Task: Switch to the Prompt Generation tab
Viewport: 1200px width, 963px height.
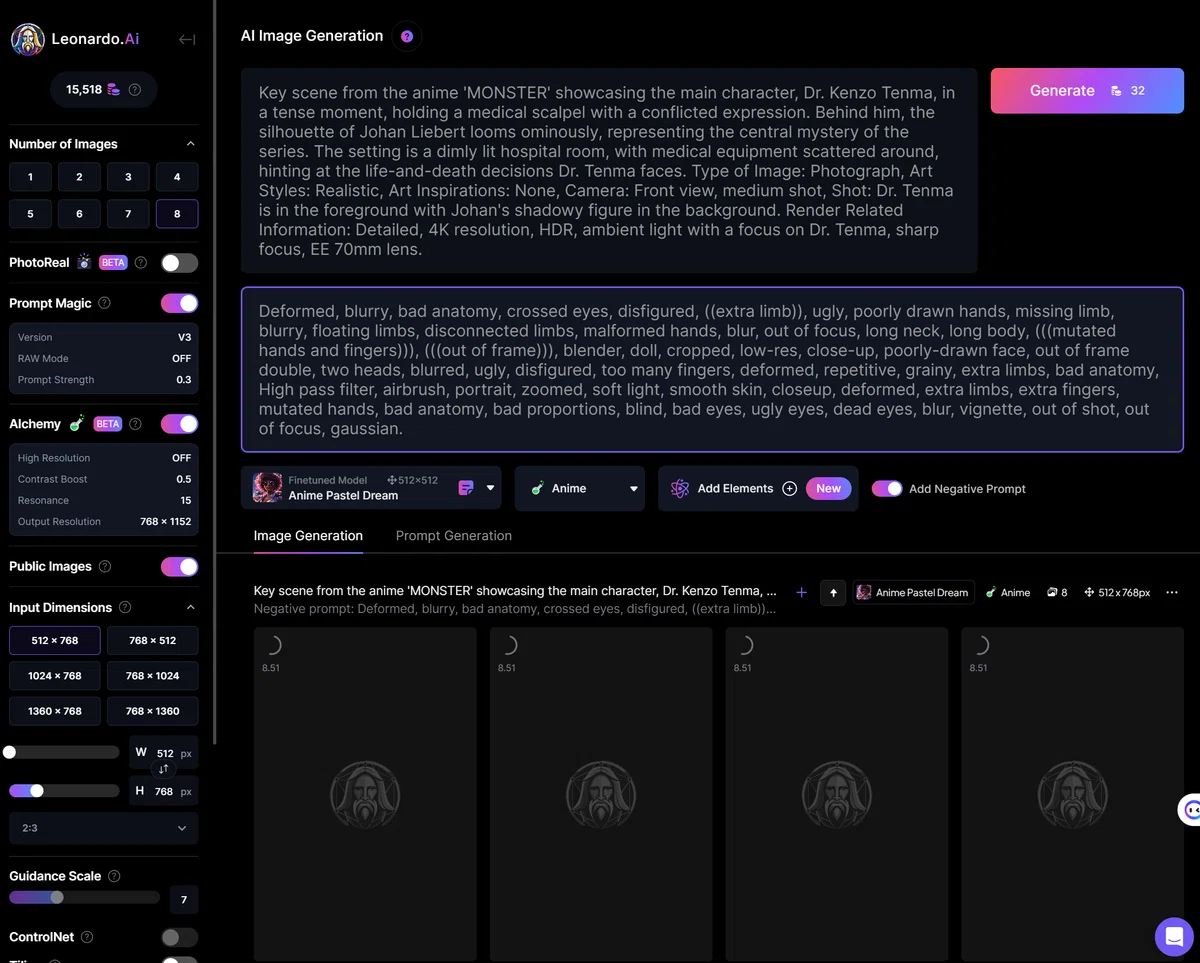Action: click(454, 536)
